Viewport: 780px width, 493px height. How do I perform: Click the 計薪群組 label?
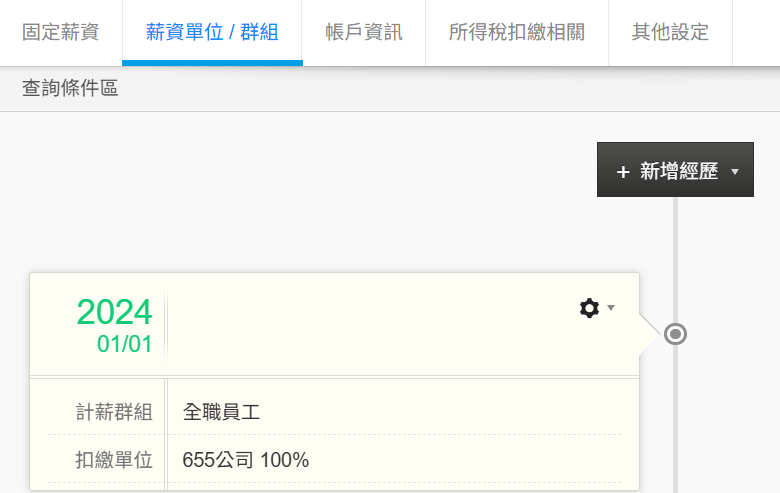click(x=114, y=412)
